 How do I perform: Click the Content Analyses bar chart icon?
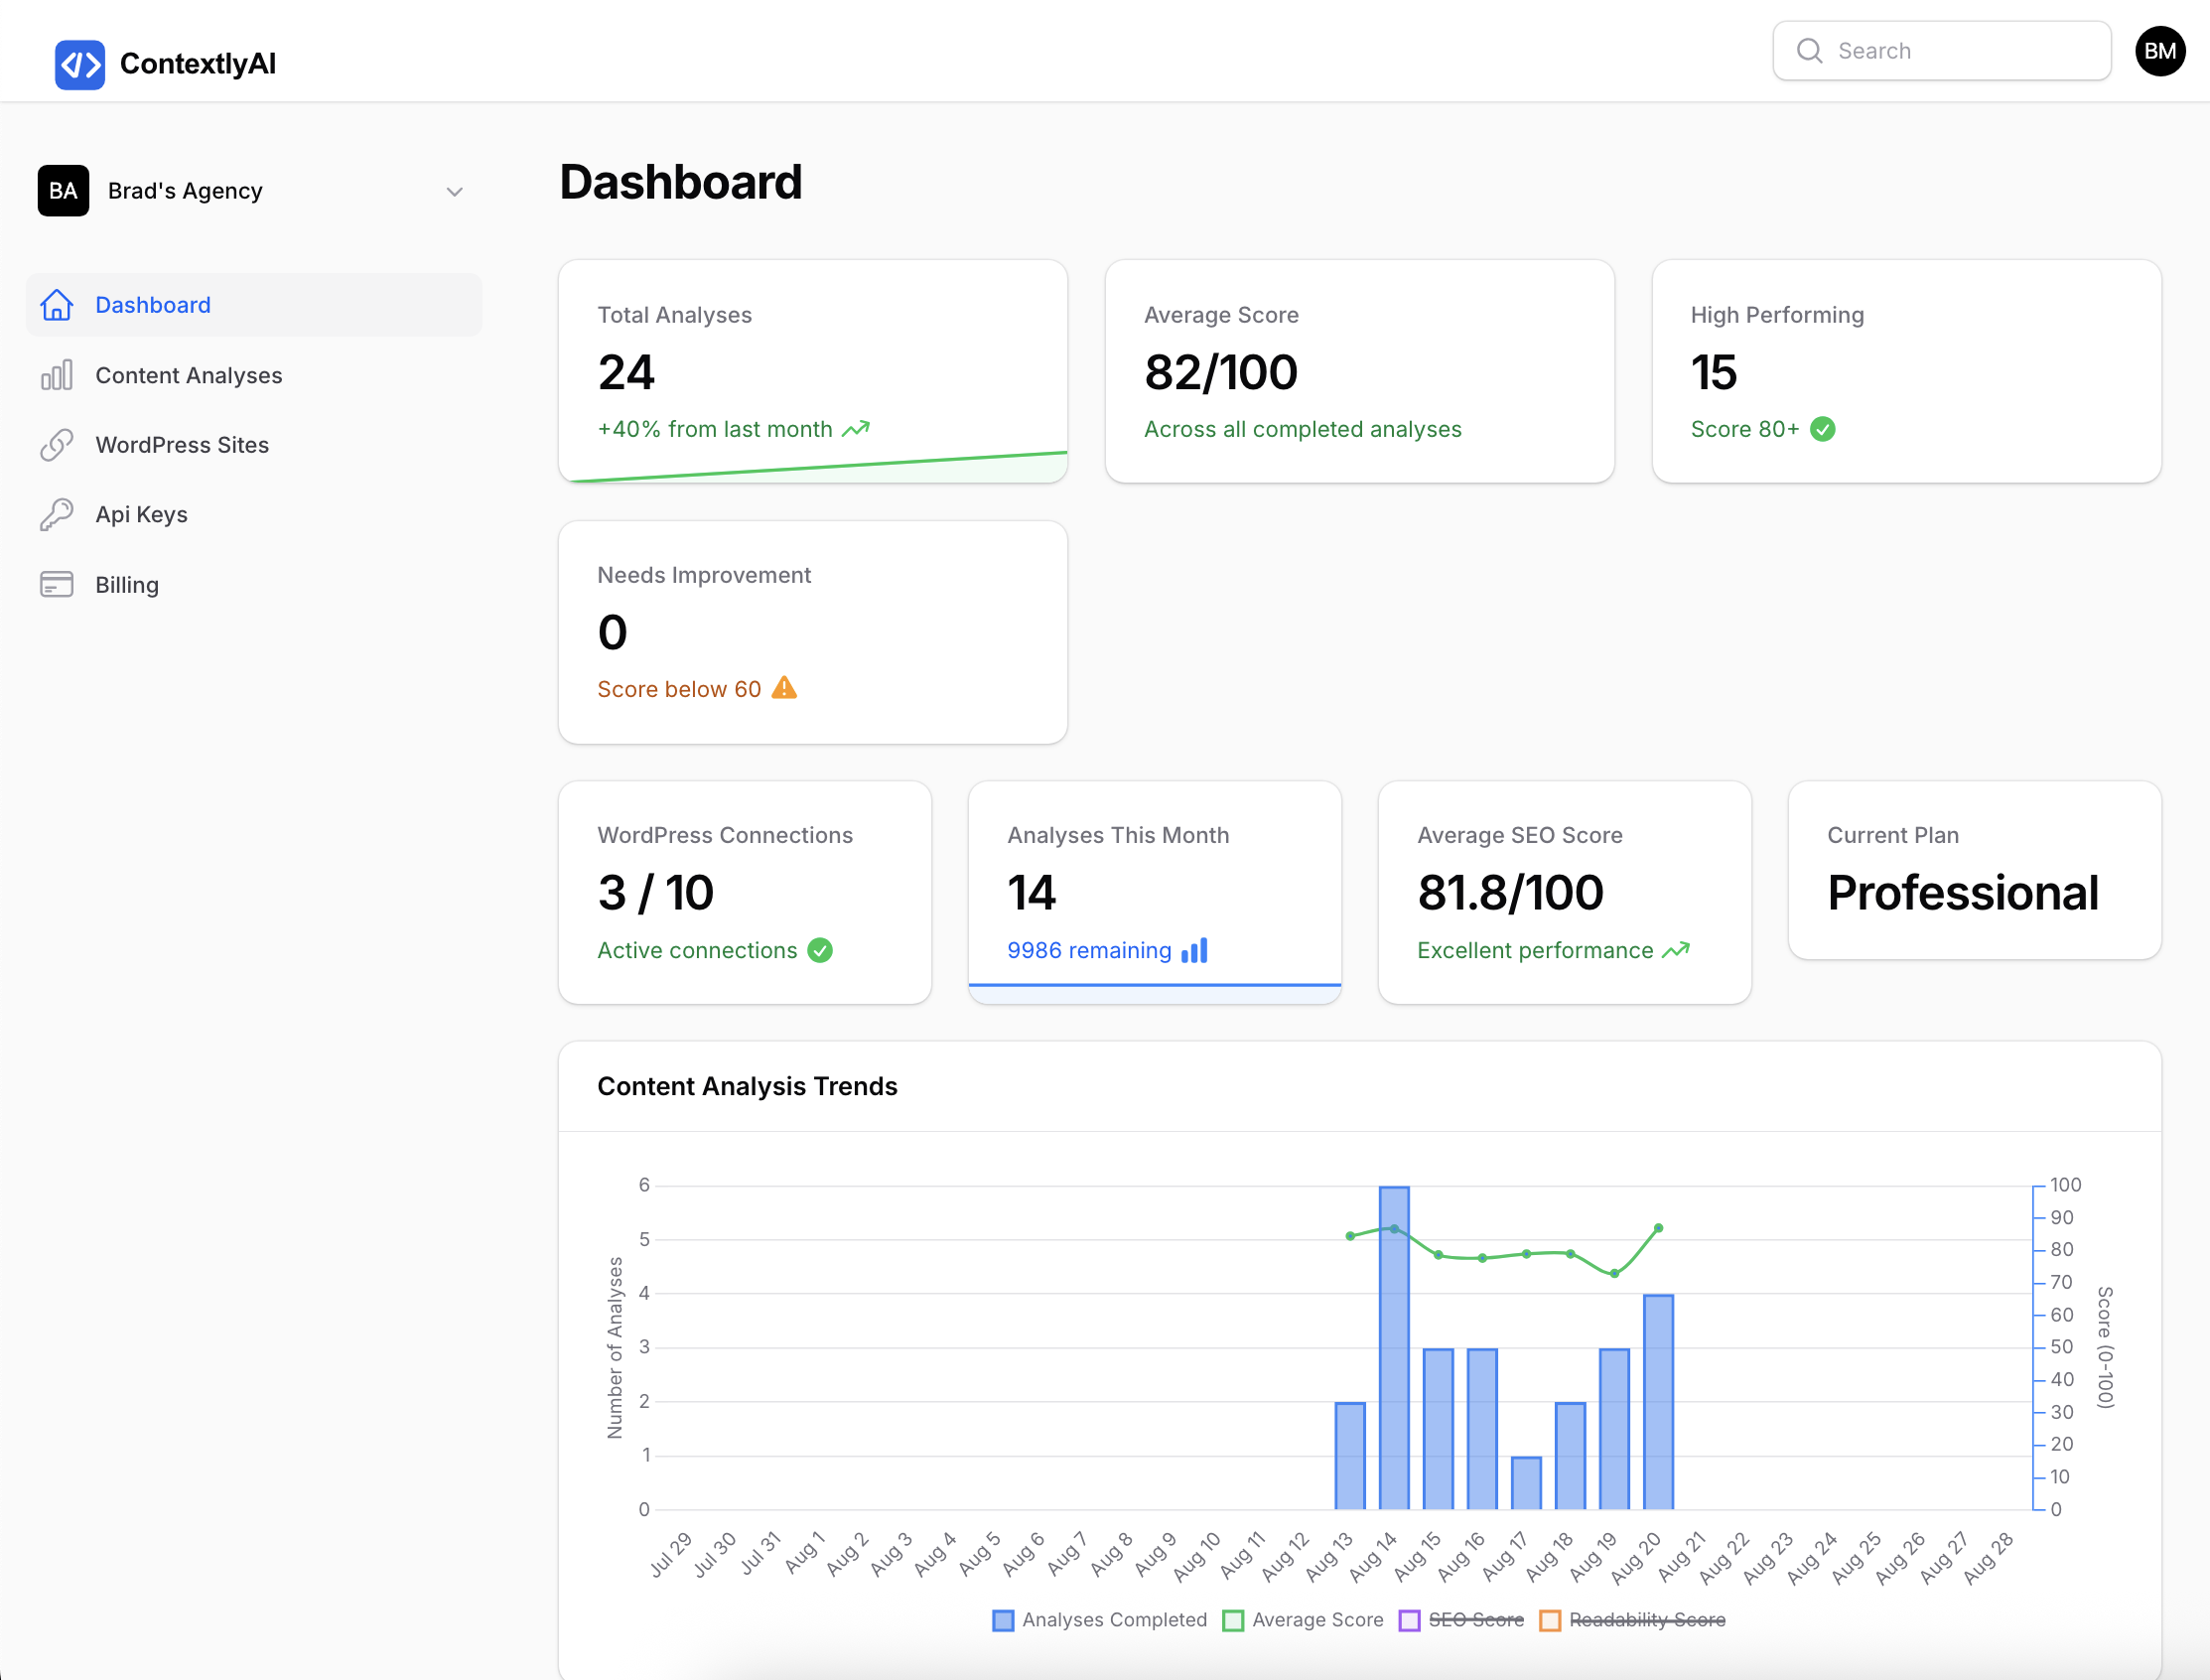click(x=57, y=375)
